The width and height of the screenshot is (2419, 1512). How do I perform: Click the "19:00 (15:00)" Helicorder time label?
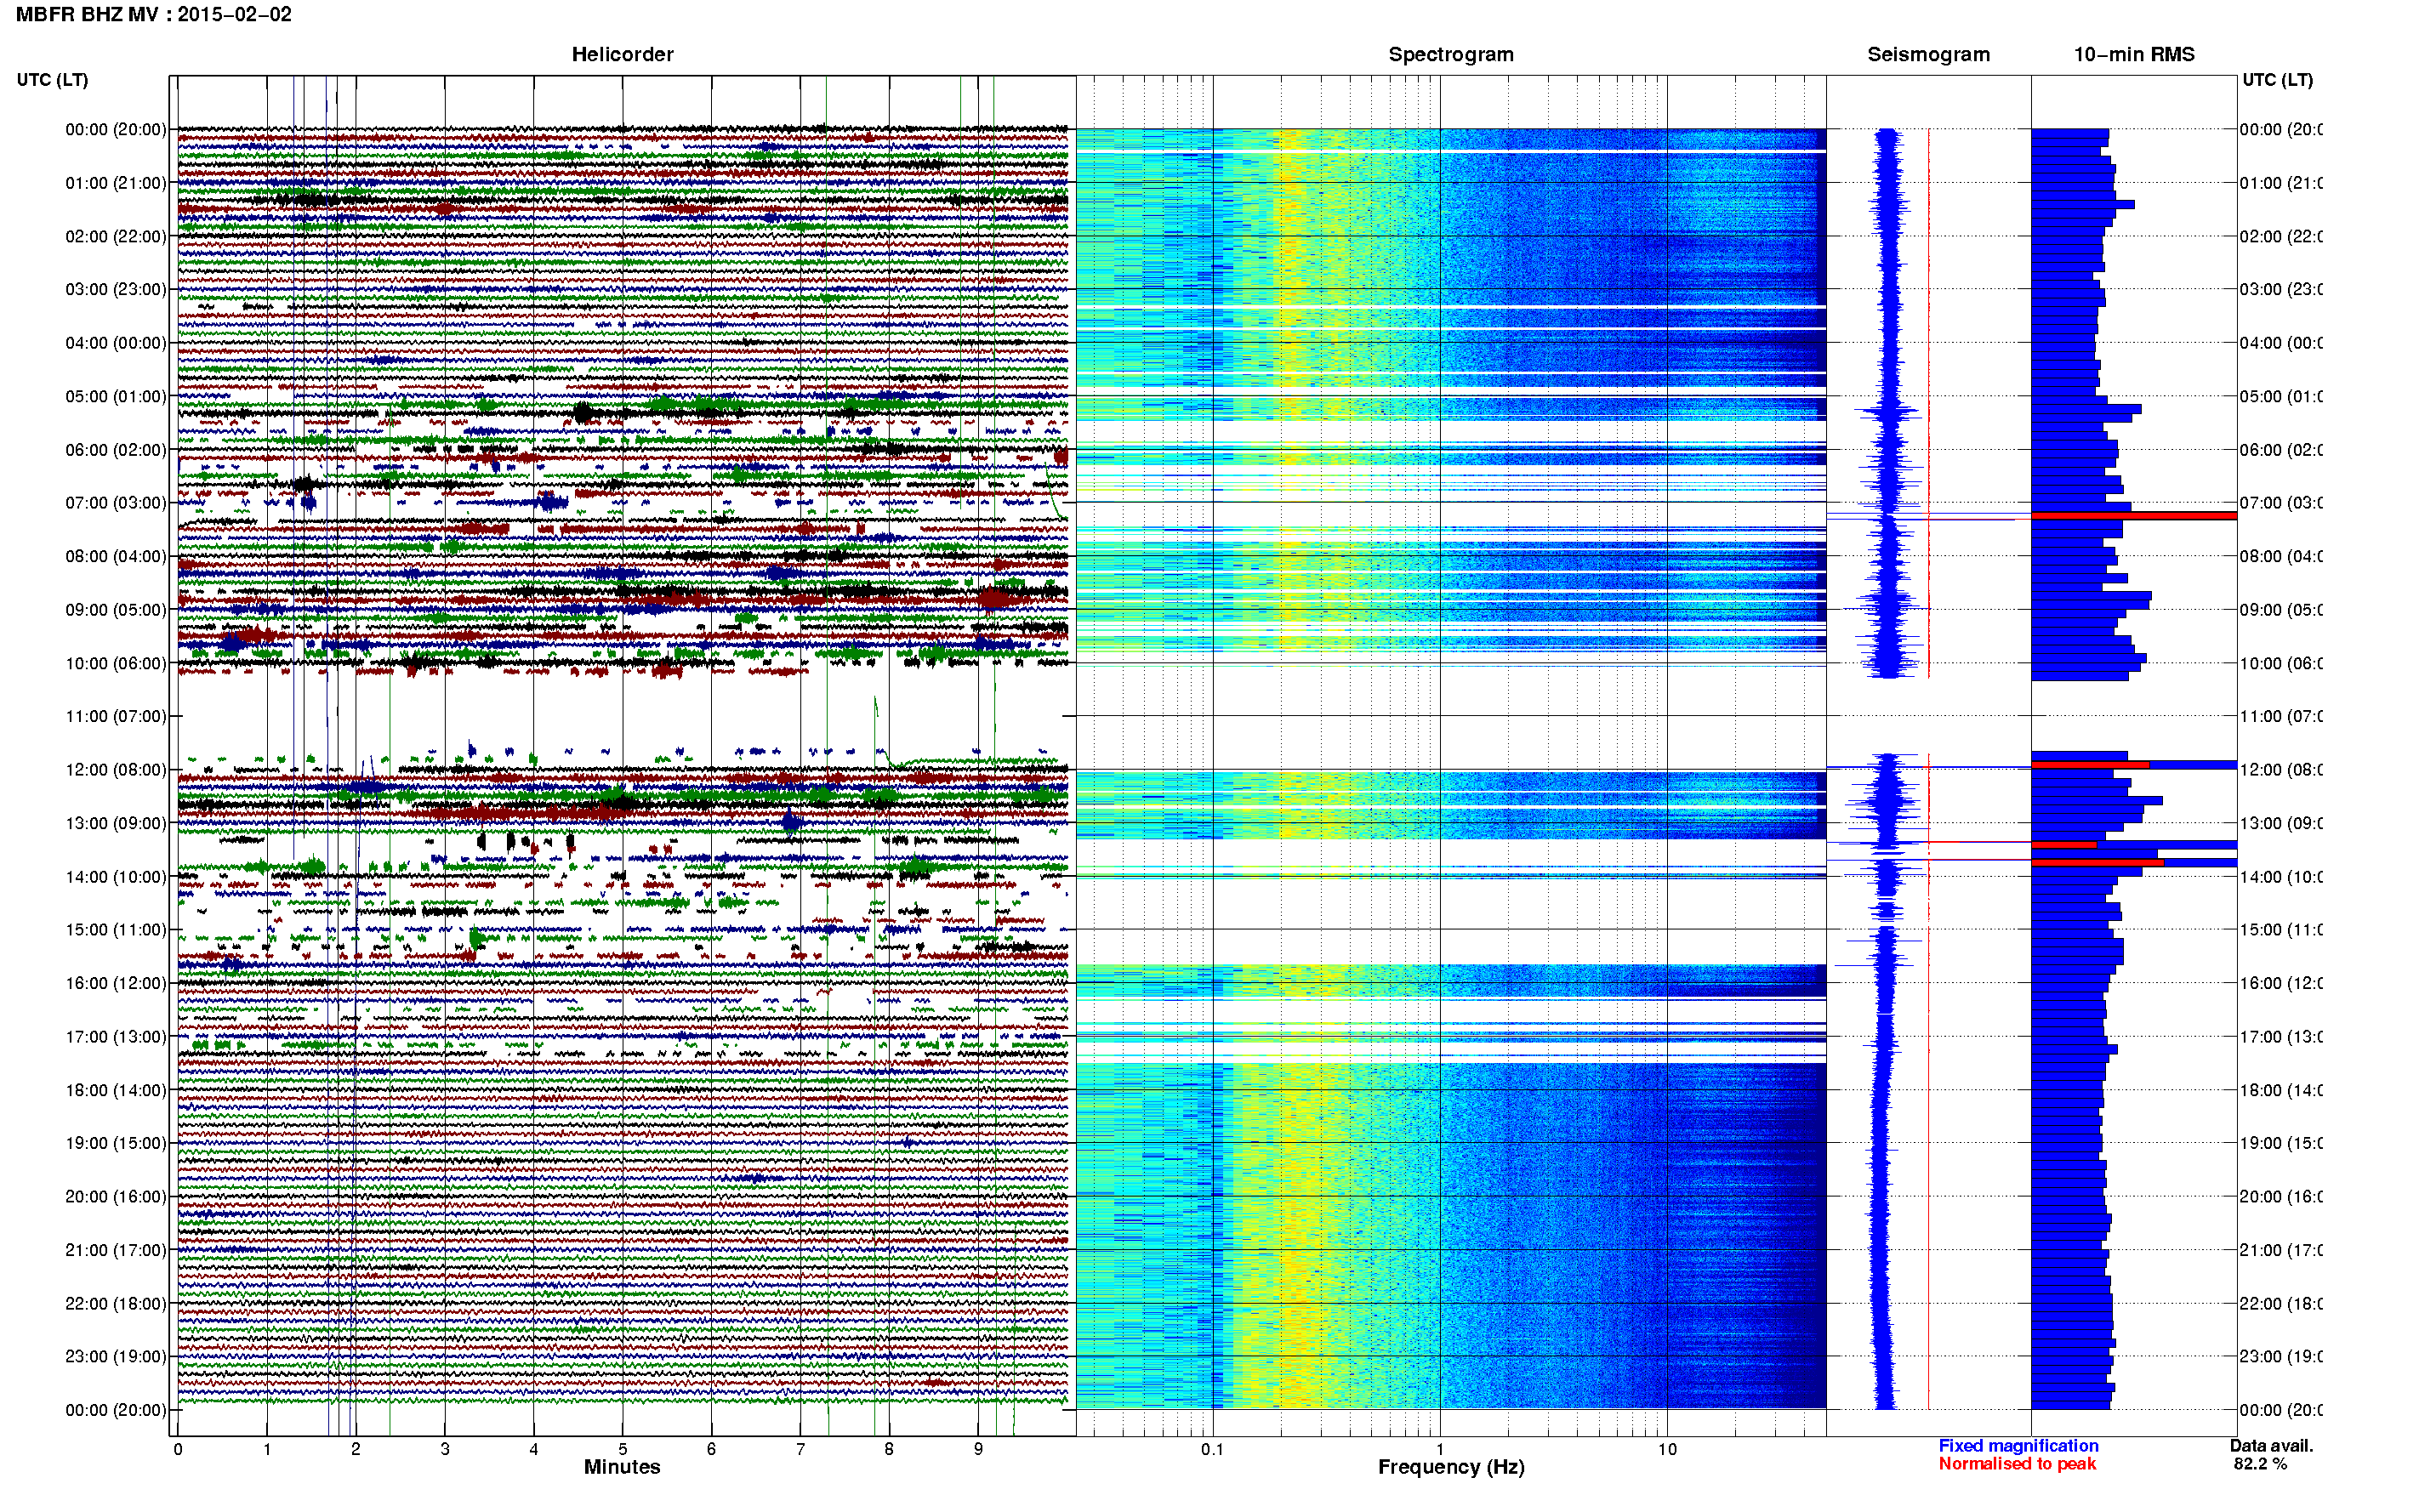116,1143
